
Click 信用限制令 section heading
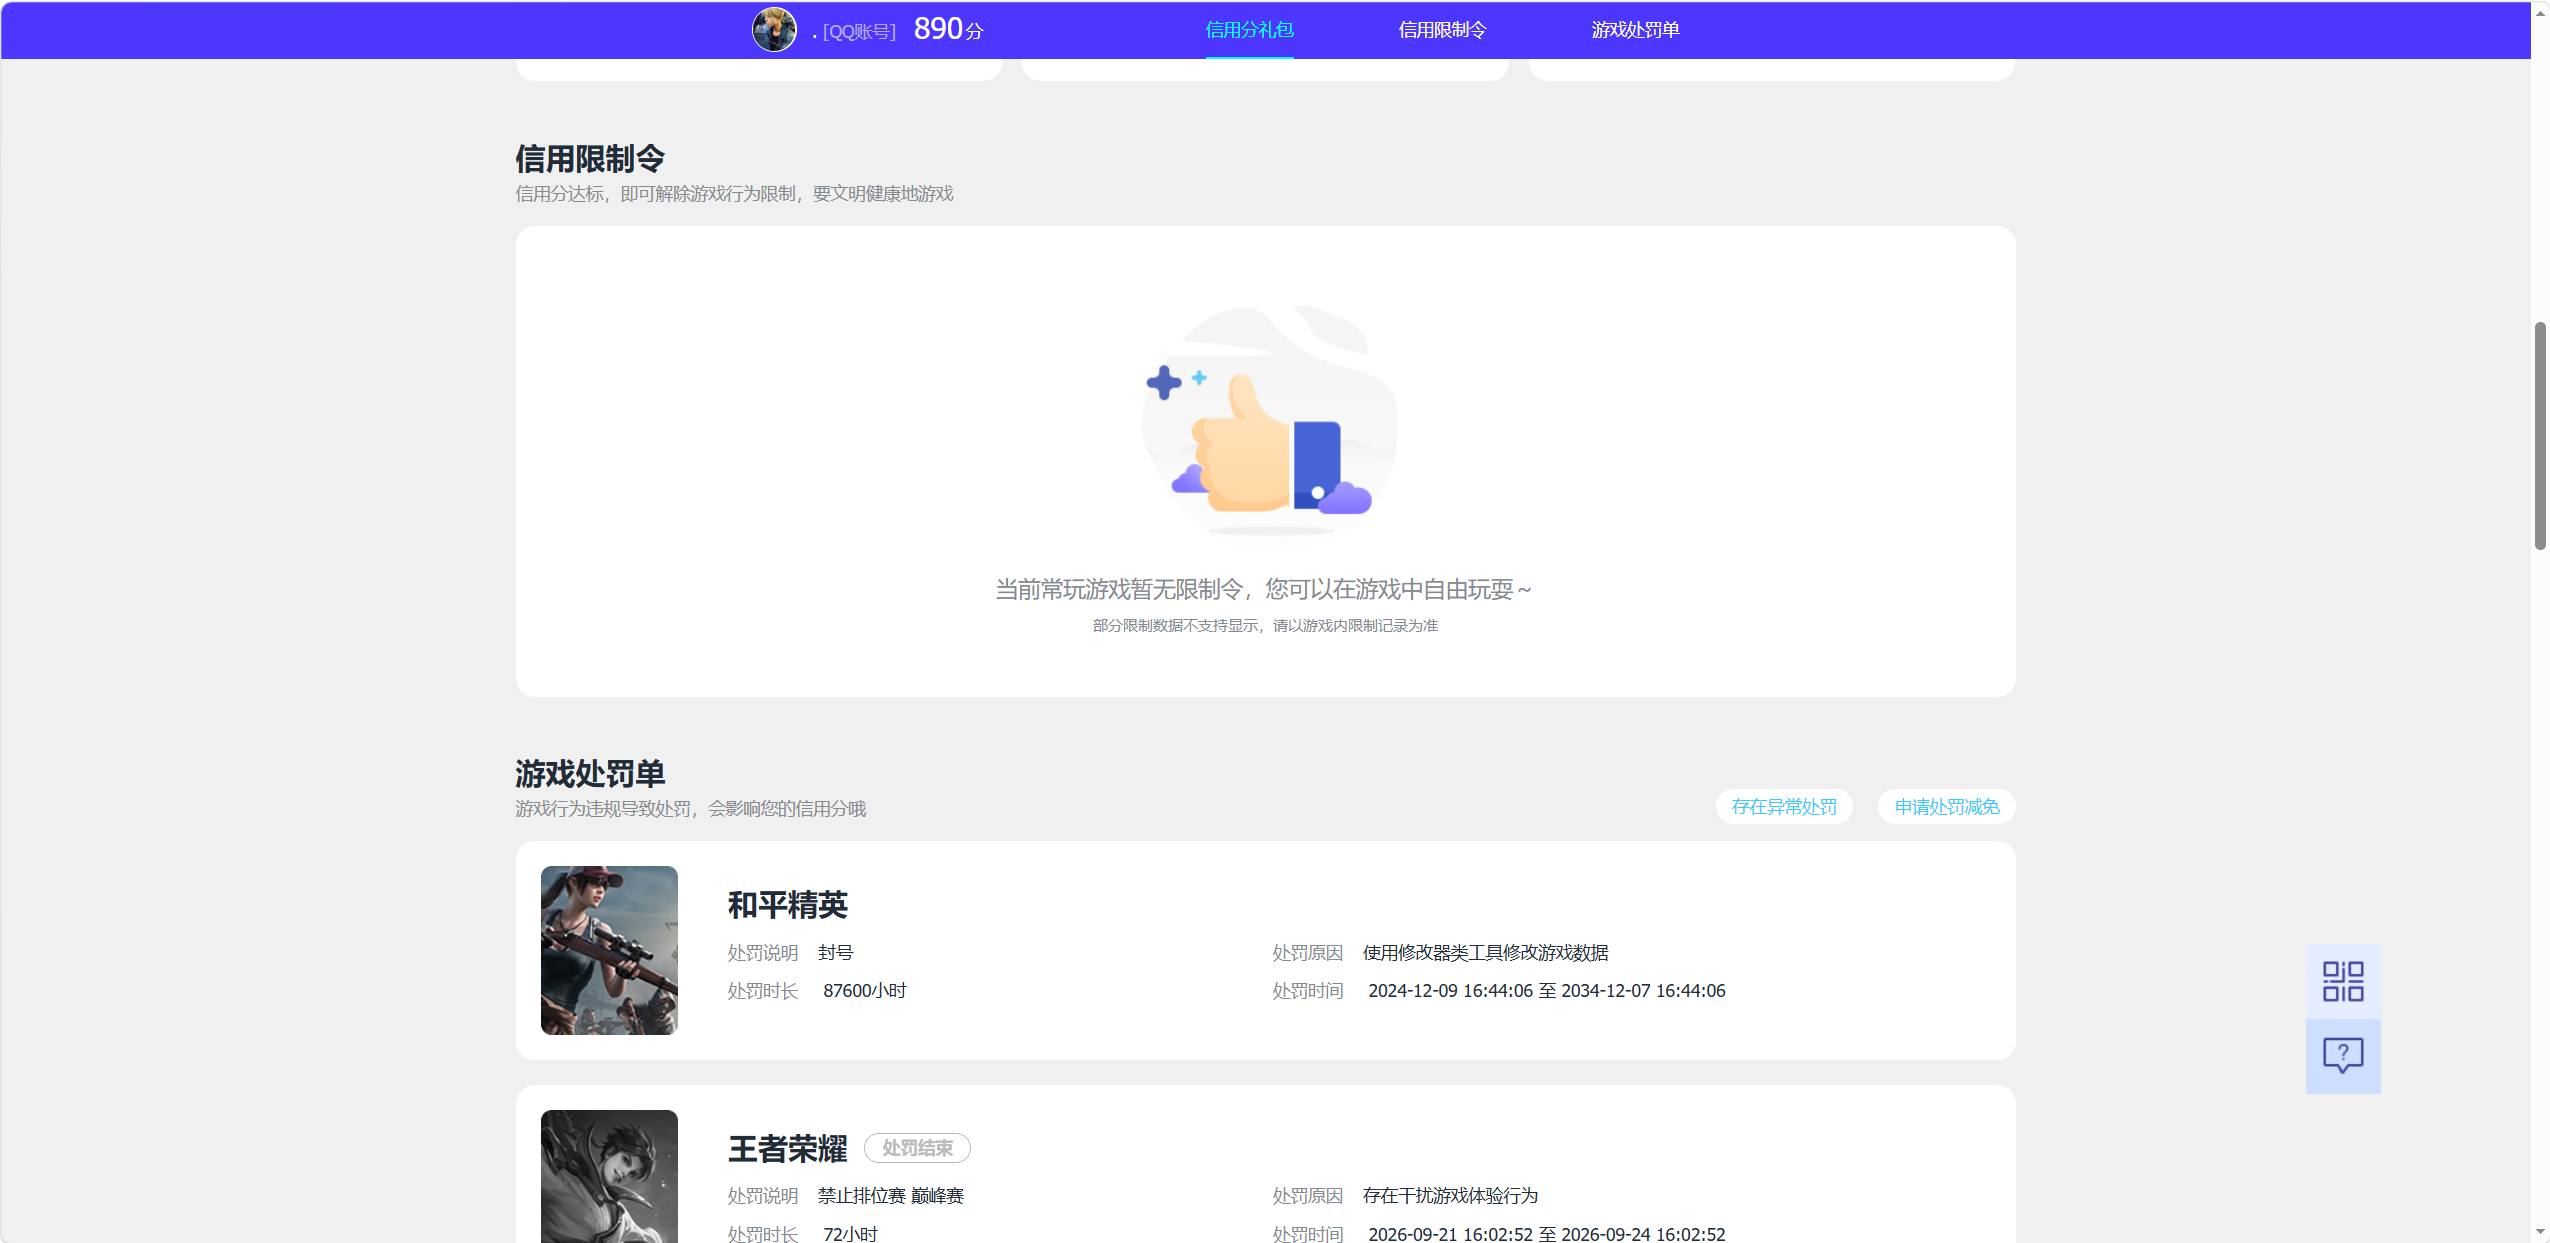(x=590, y=159)
